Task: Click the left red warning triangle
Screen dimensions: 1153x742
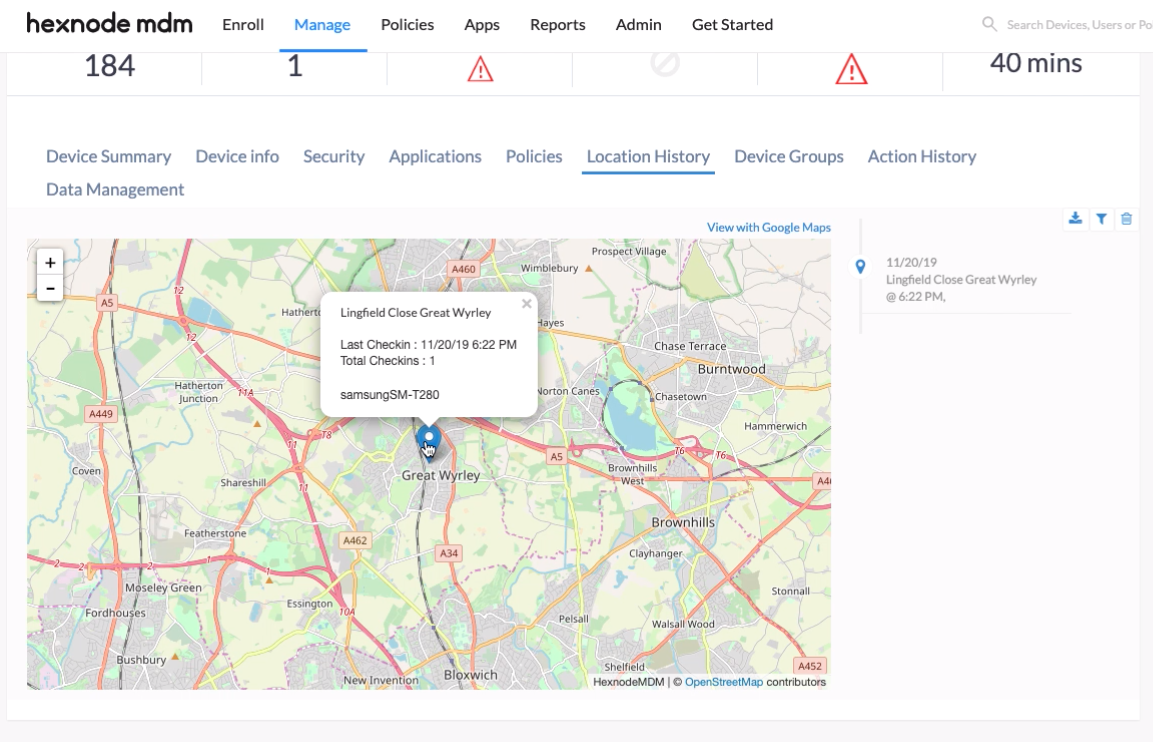Action: tap(480, 70)
